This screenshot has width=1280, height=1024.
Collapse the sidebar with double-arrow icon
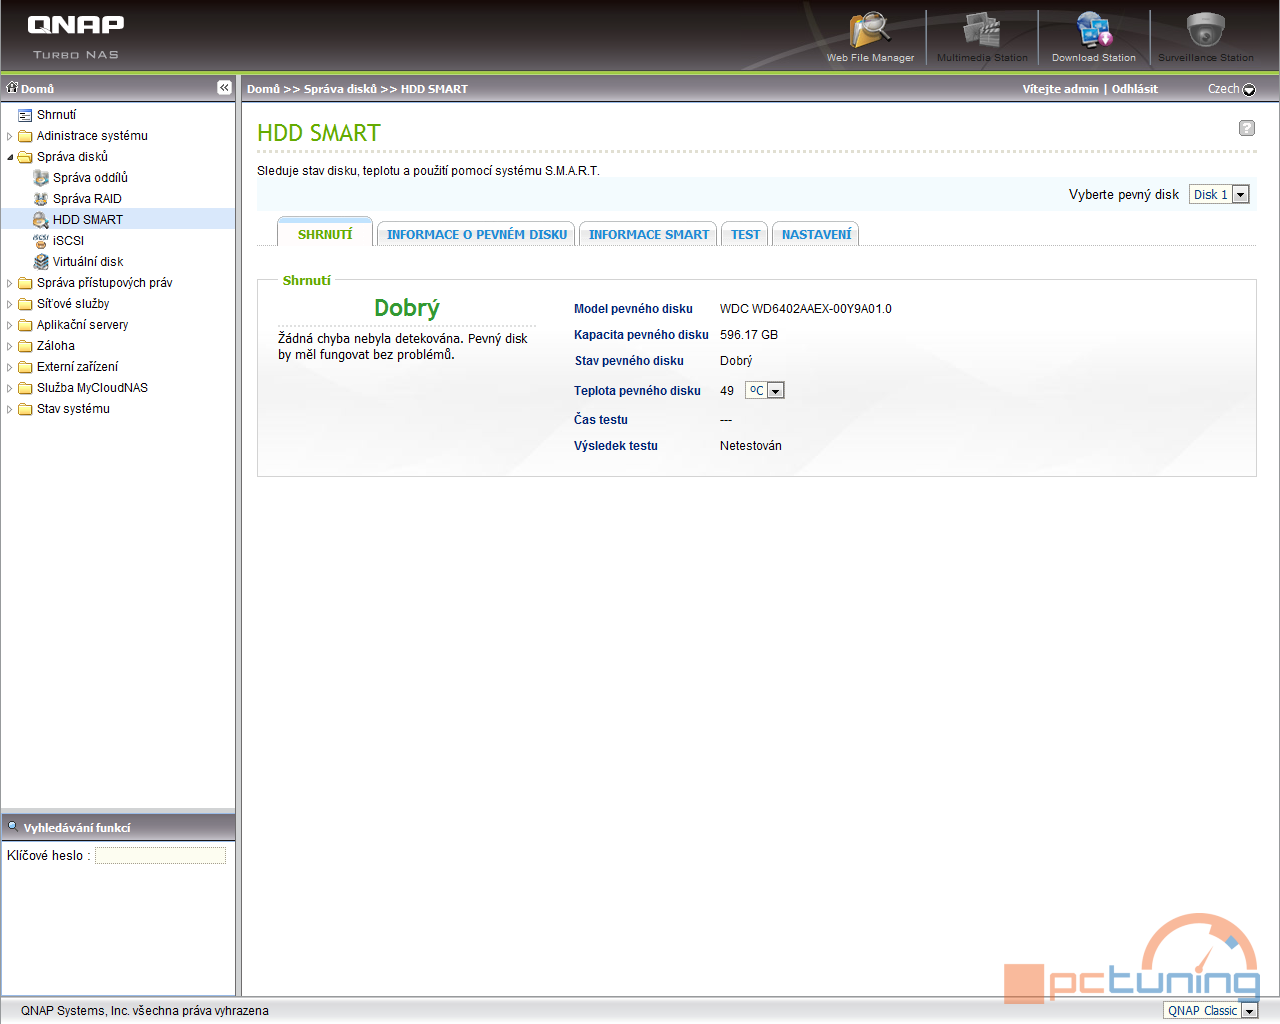coord(224,88)
